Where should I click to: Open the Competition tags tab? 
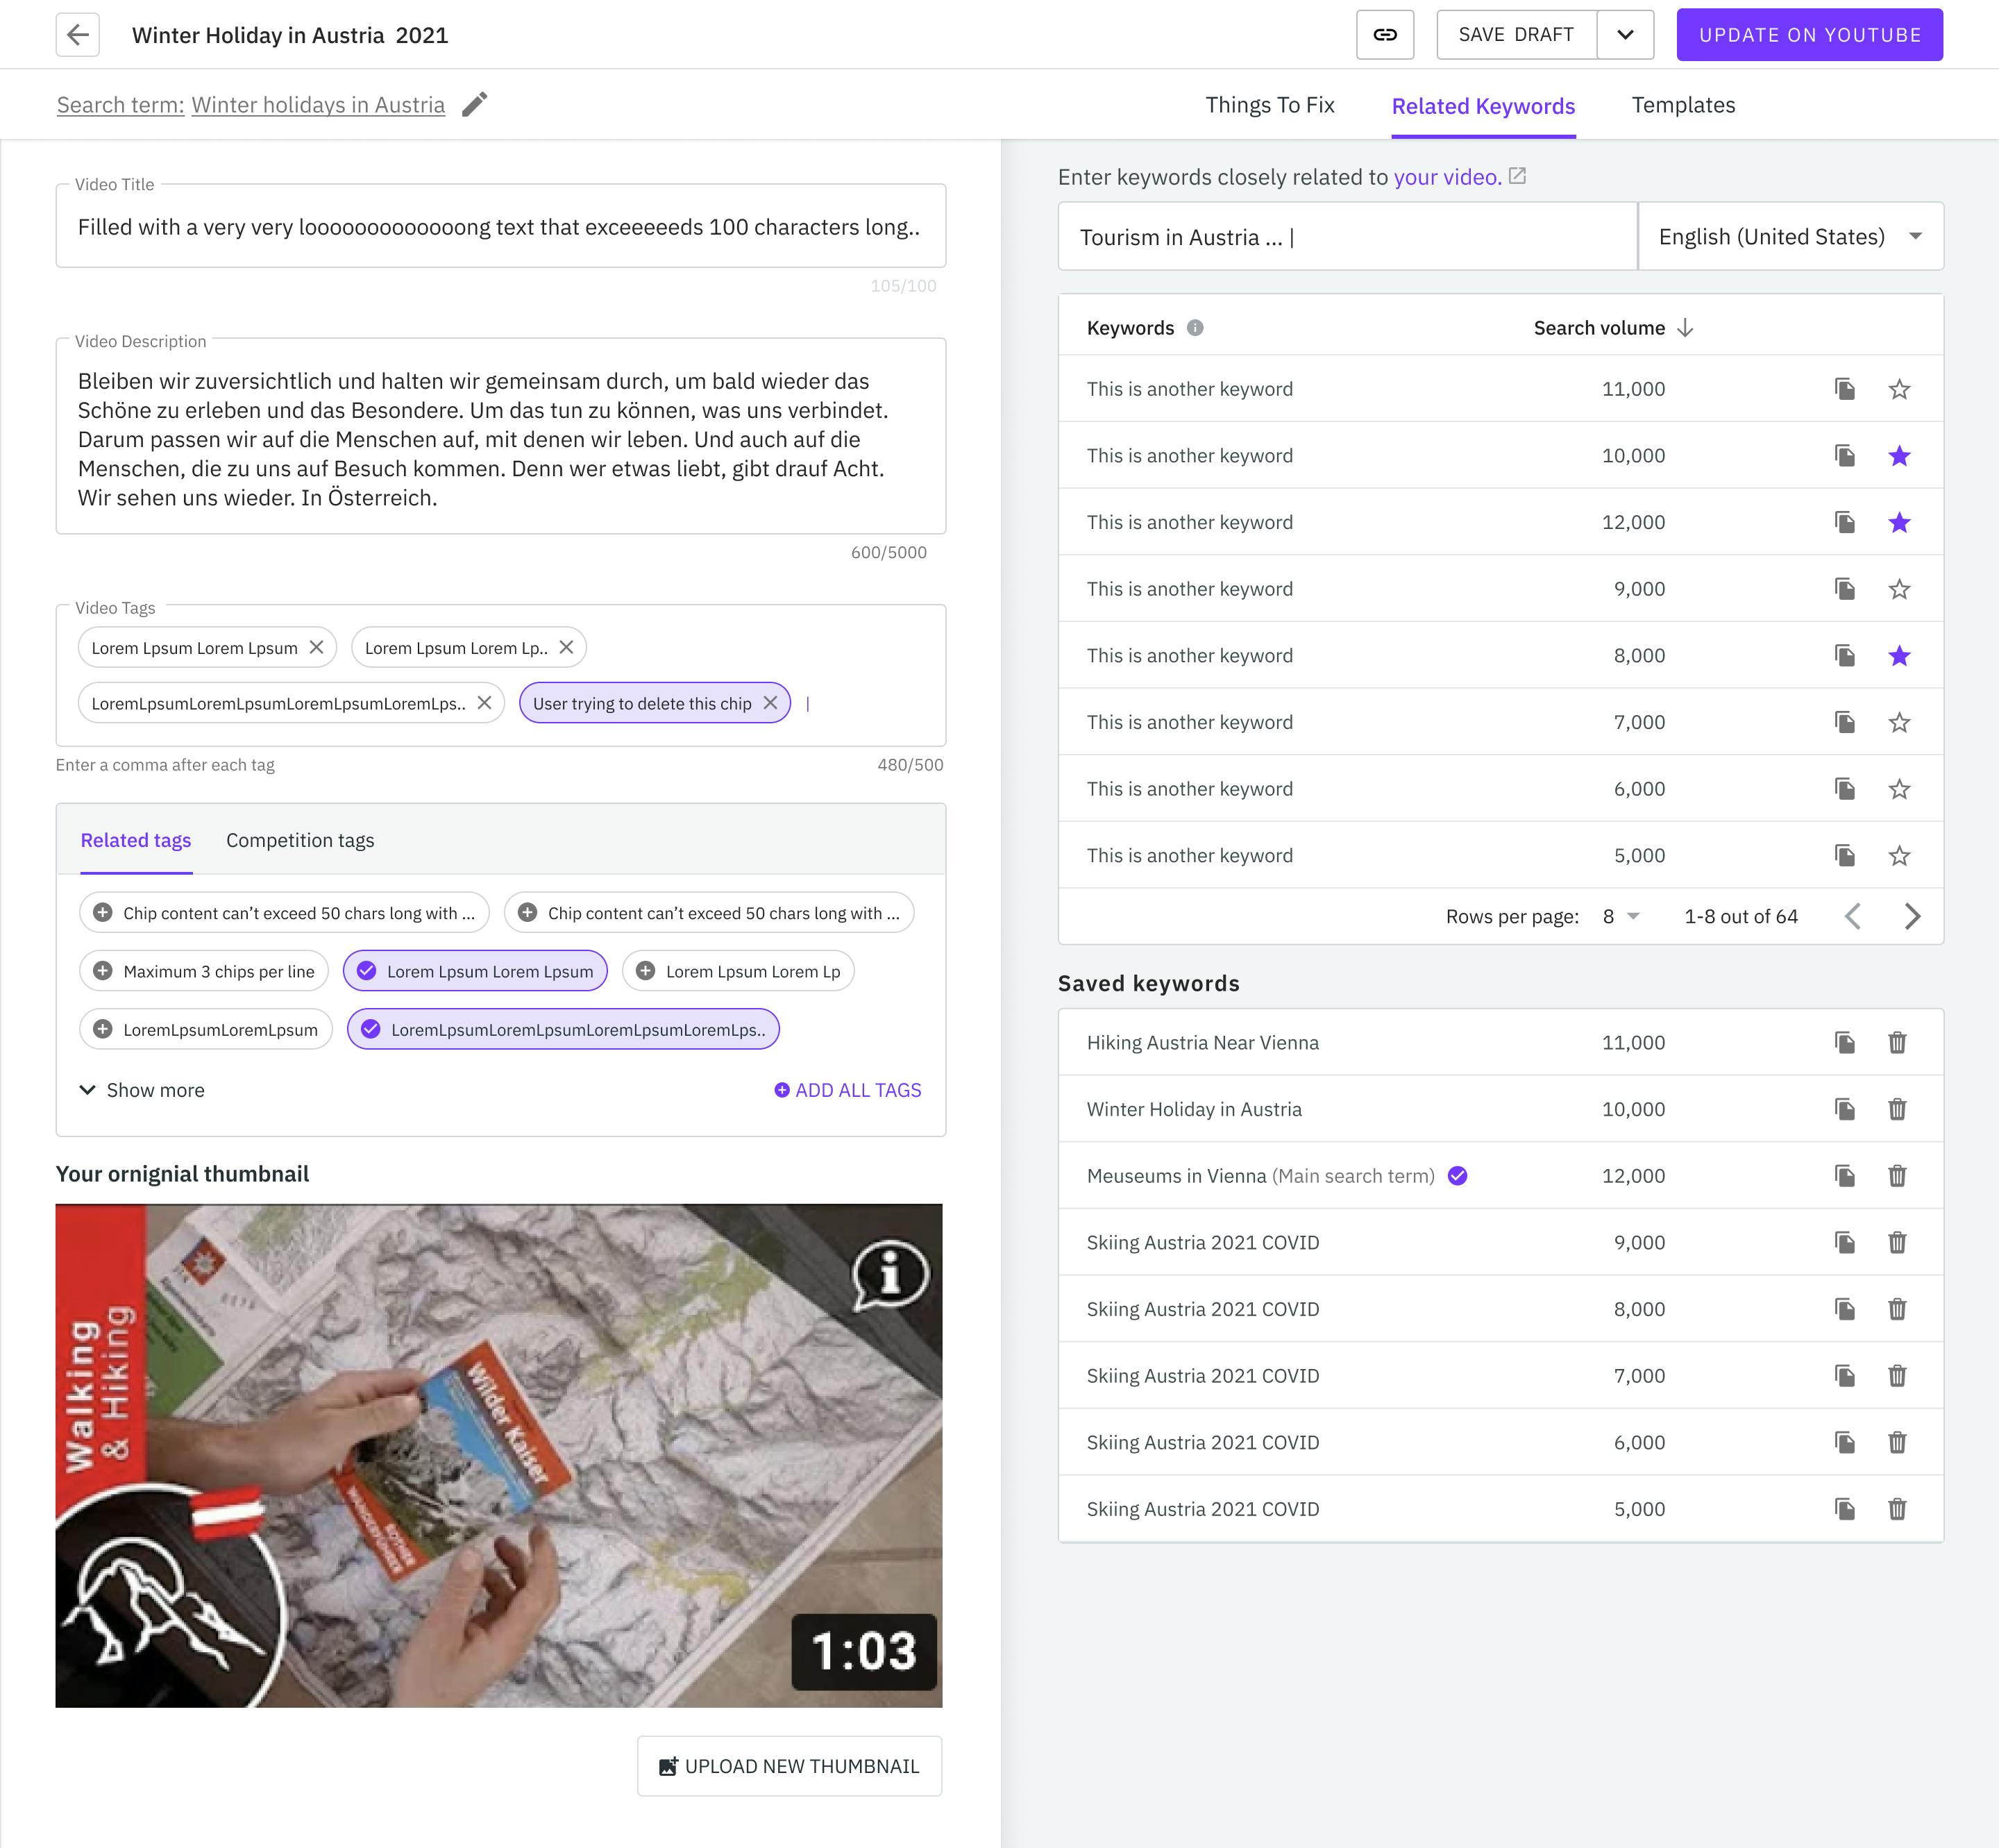(x=300, y=840)
